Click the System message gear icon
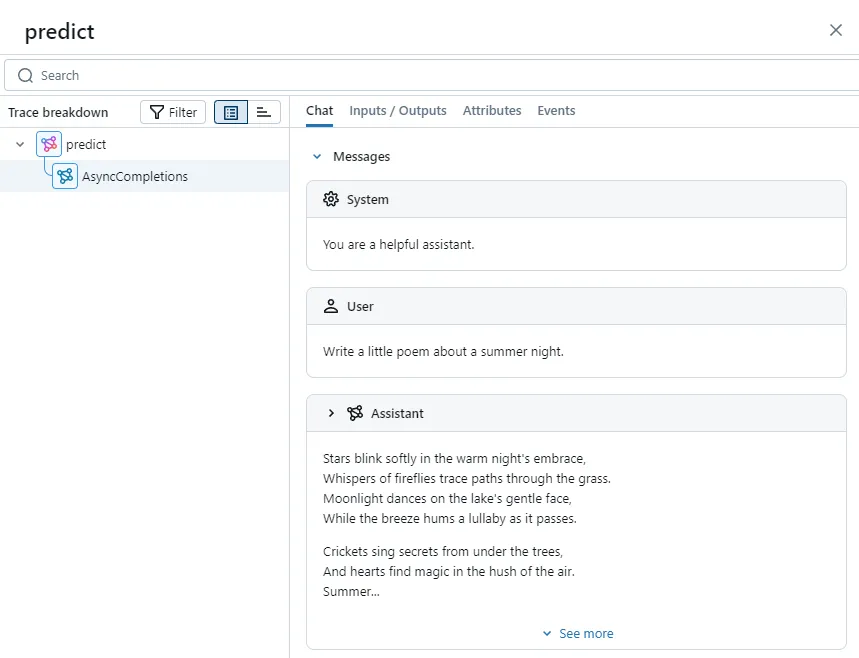This screenshot has width=859, height=658. (331, 199)
